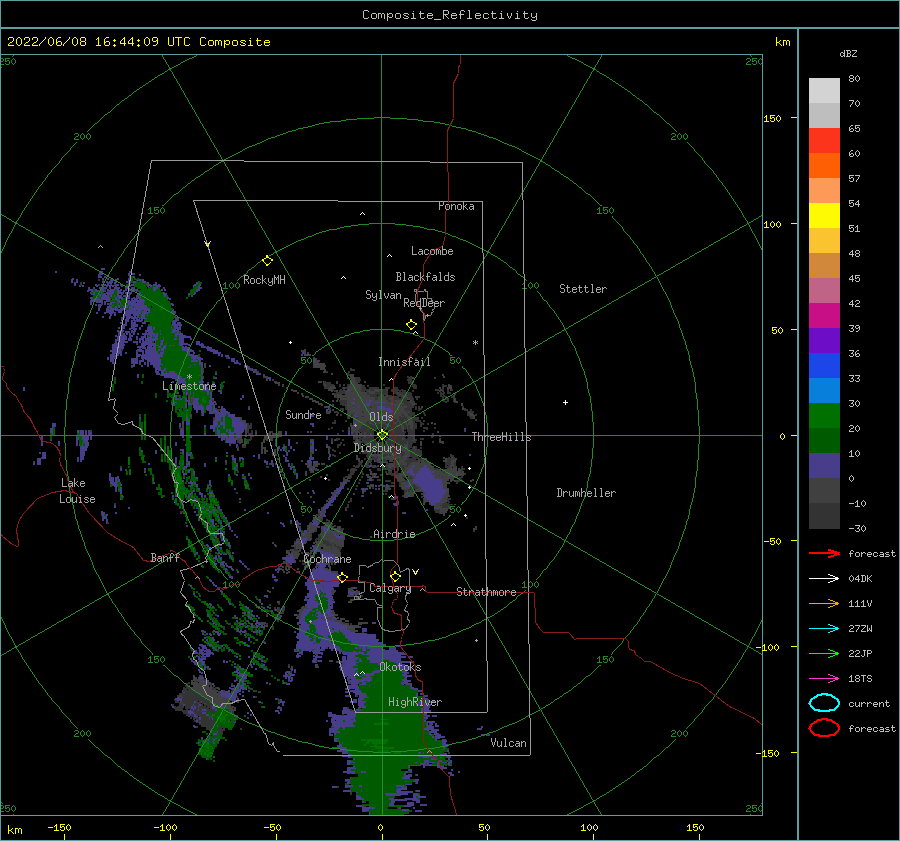Select the Lake Louise label

click(77, 491)
